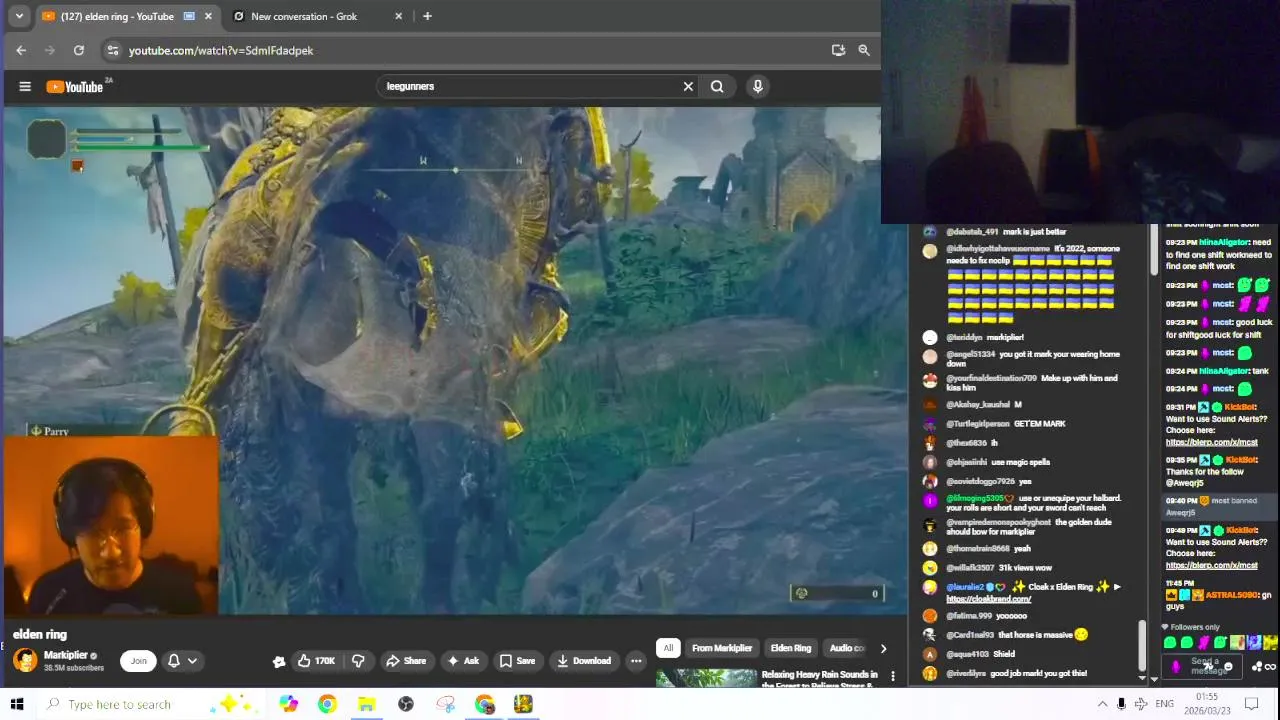Click the first blerp.com/x/mcst link
This screenshot has width=1280, height=720.
tap(1211, 442)
